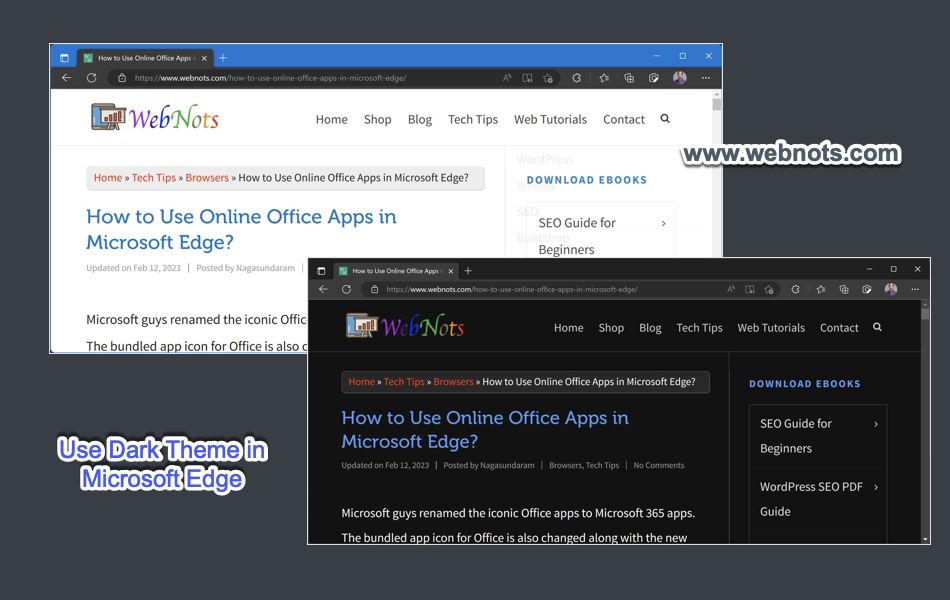Open tab actions menu in light Edge window

click(64, 58)
